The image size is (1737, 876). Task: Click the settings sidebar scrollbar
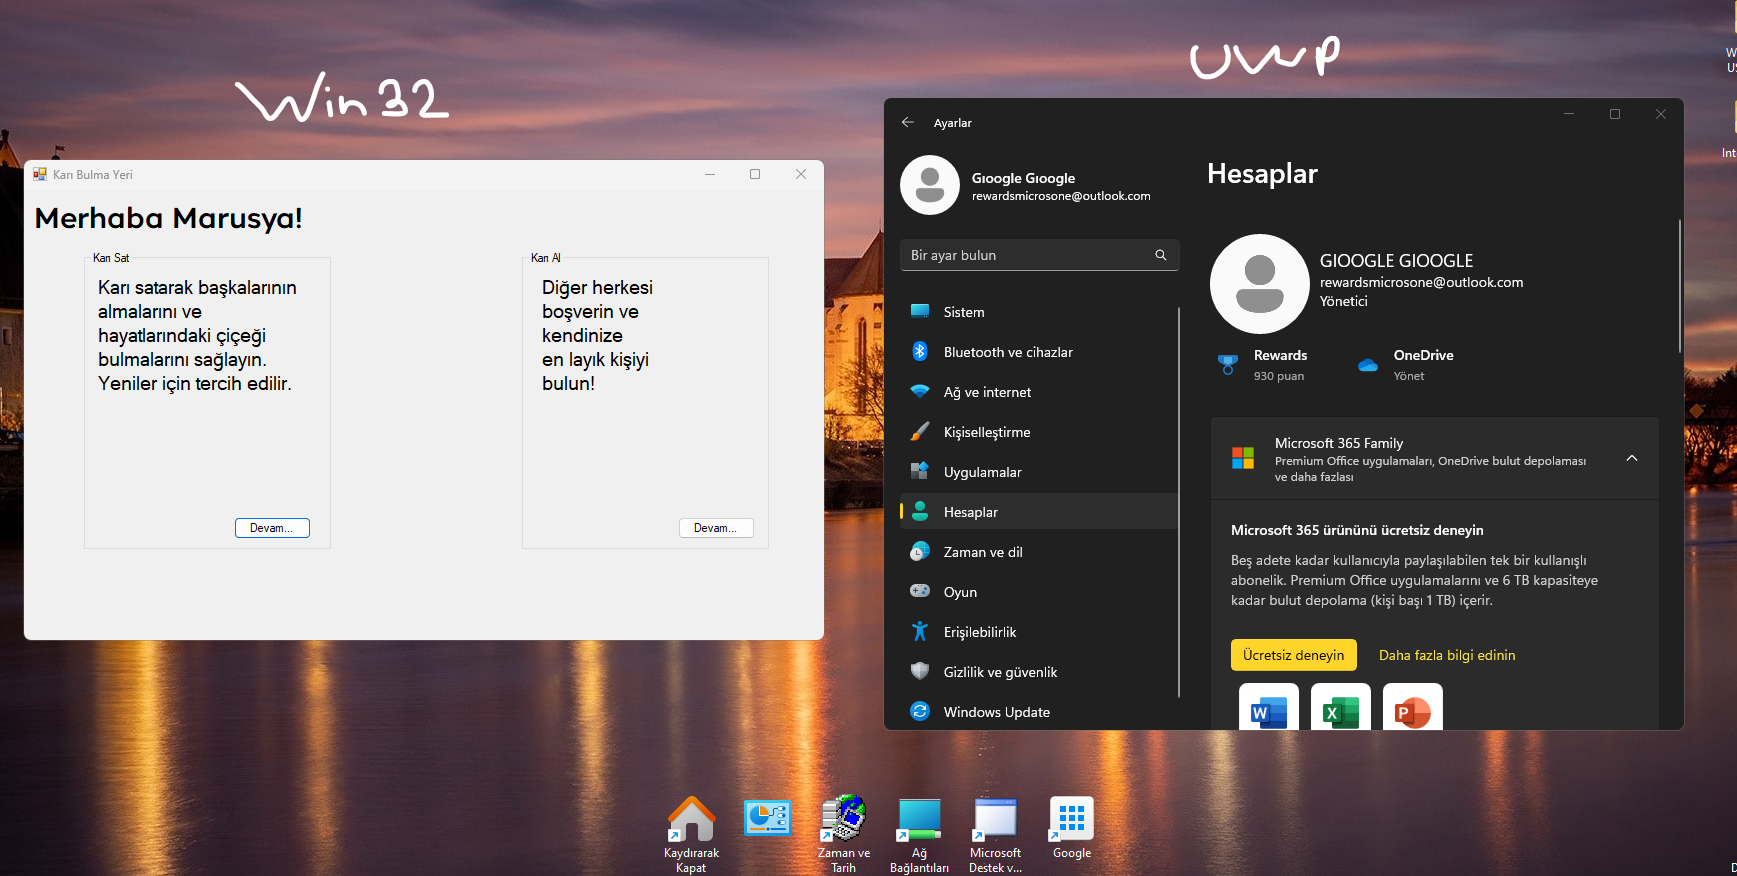click(1179, 502)
